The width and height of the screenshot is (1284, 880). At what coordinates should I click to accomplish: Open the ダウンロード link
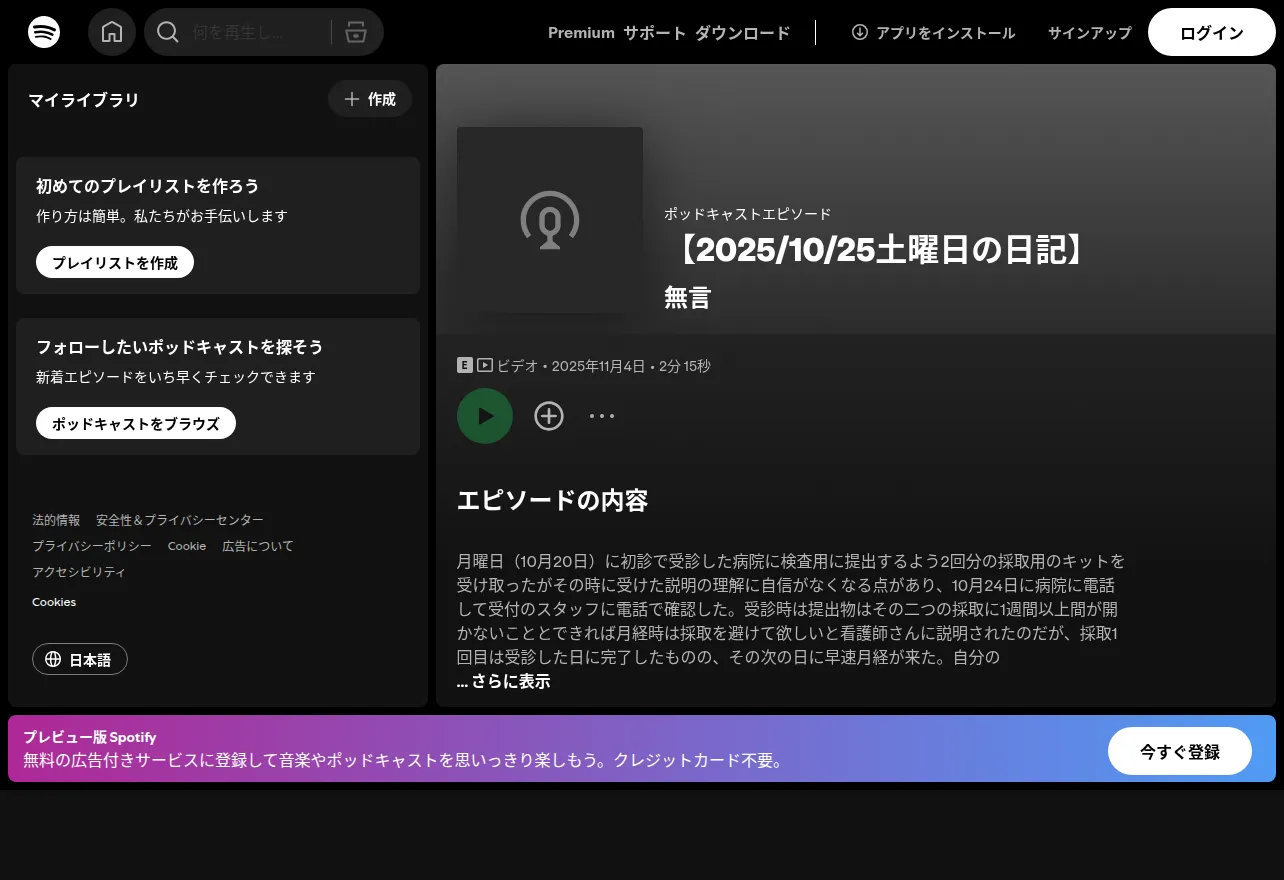pyautogui.click(x=743, y=33)
